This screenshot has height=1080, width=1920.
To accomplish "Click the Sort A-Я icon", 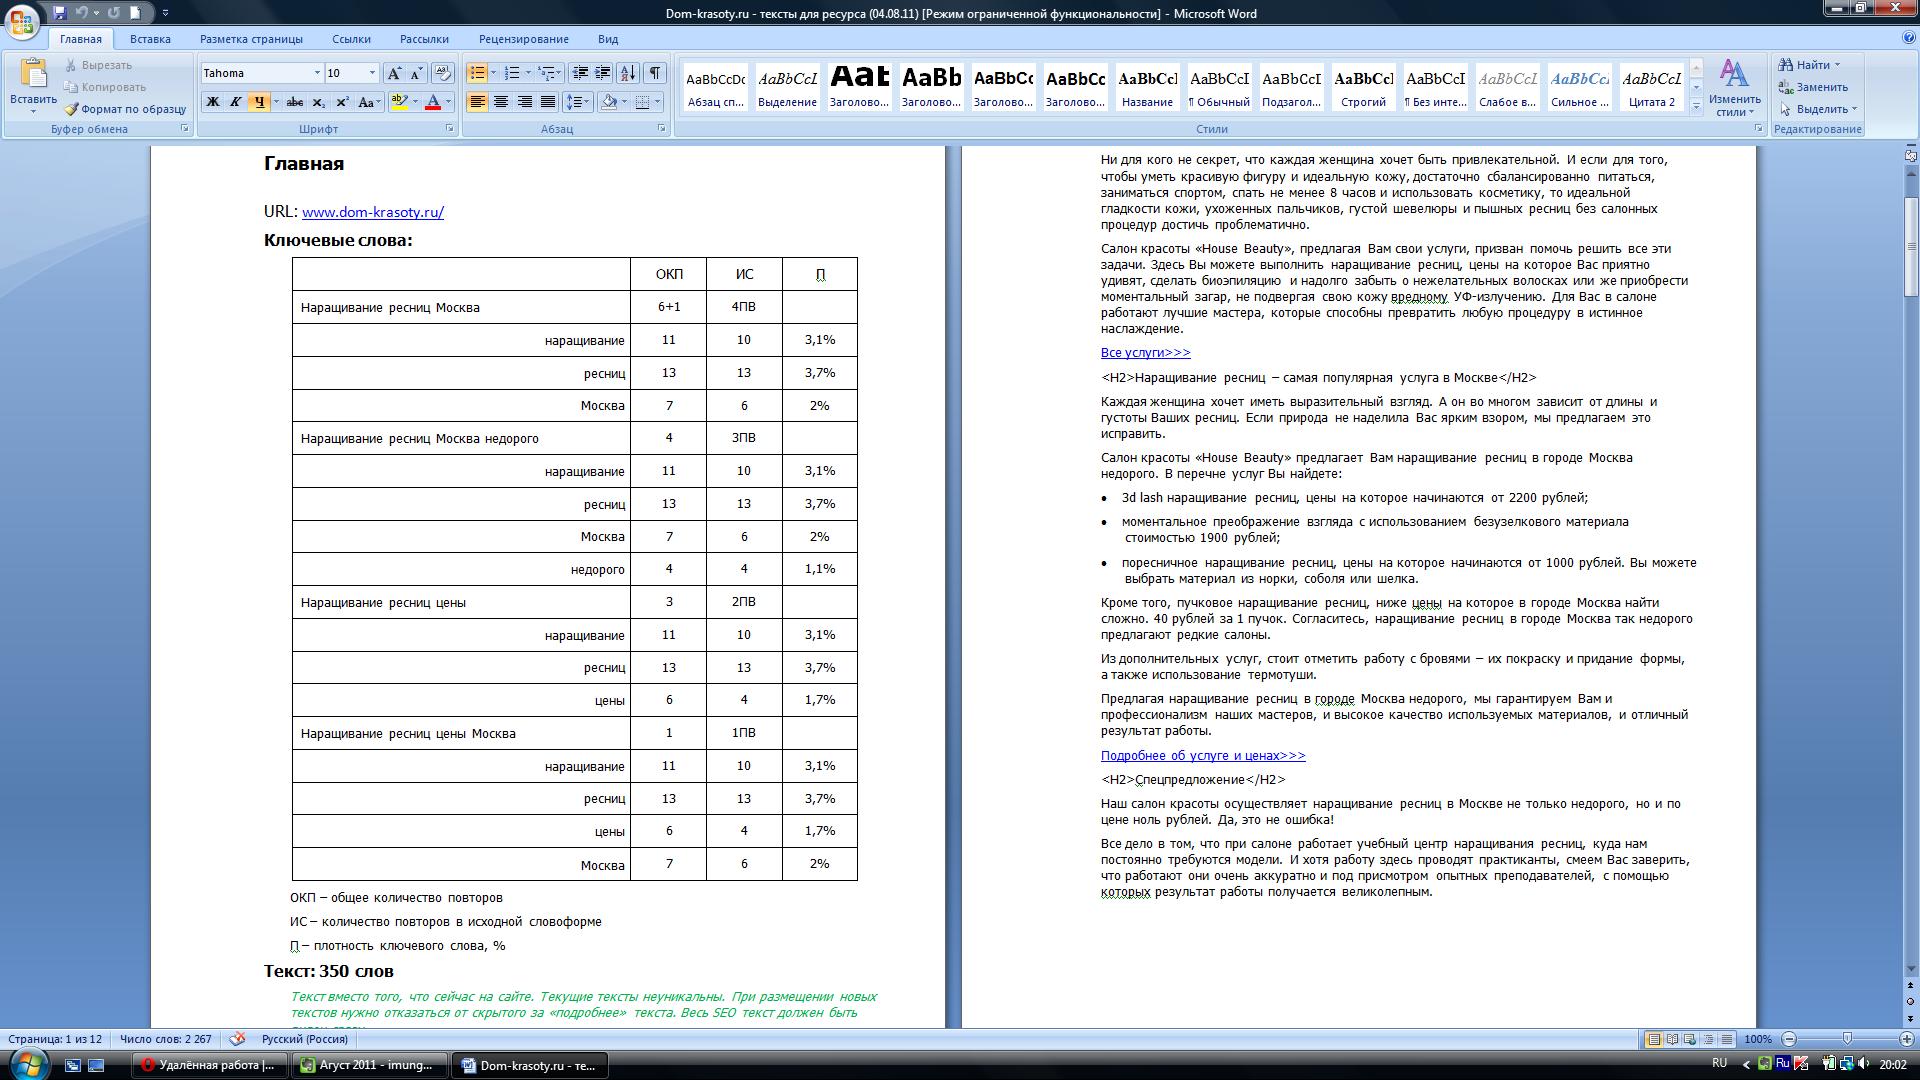I will click(x=628, y=73).
